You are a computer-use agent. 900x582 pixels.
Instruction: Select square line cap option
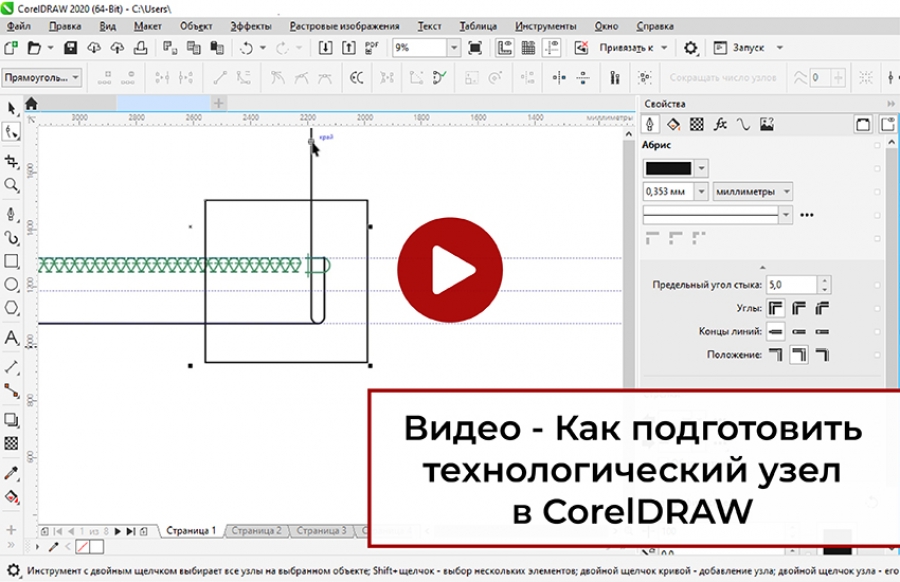click(x=775, y=331)
